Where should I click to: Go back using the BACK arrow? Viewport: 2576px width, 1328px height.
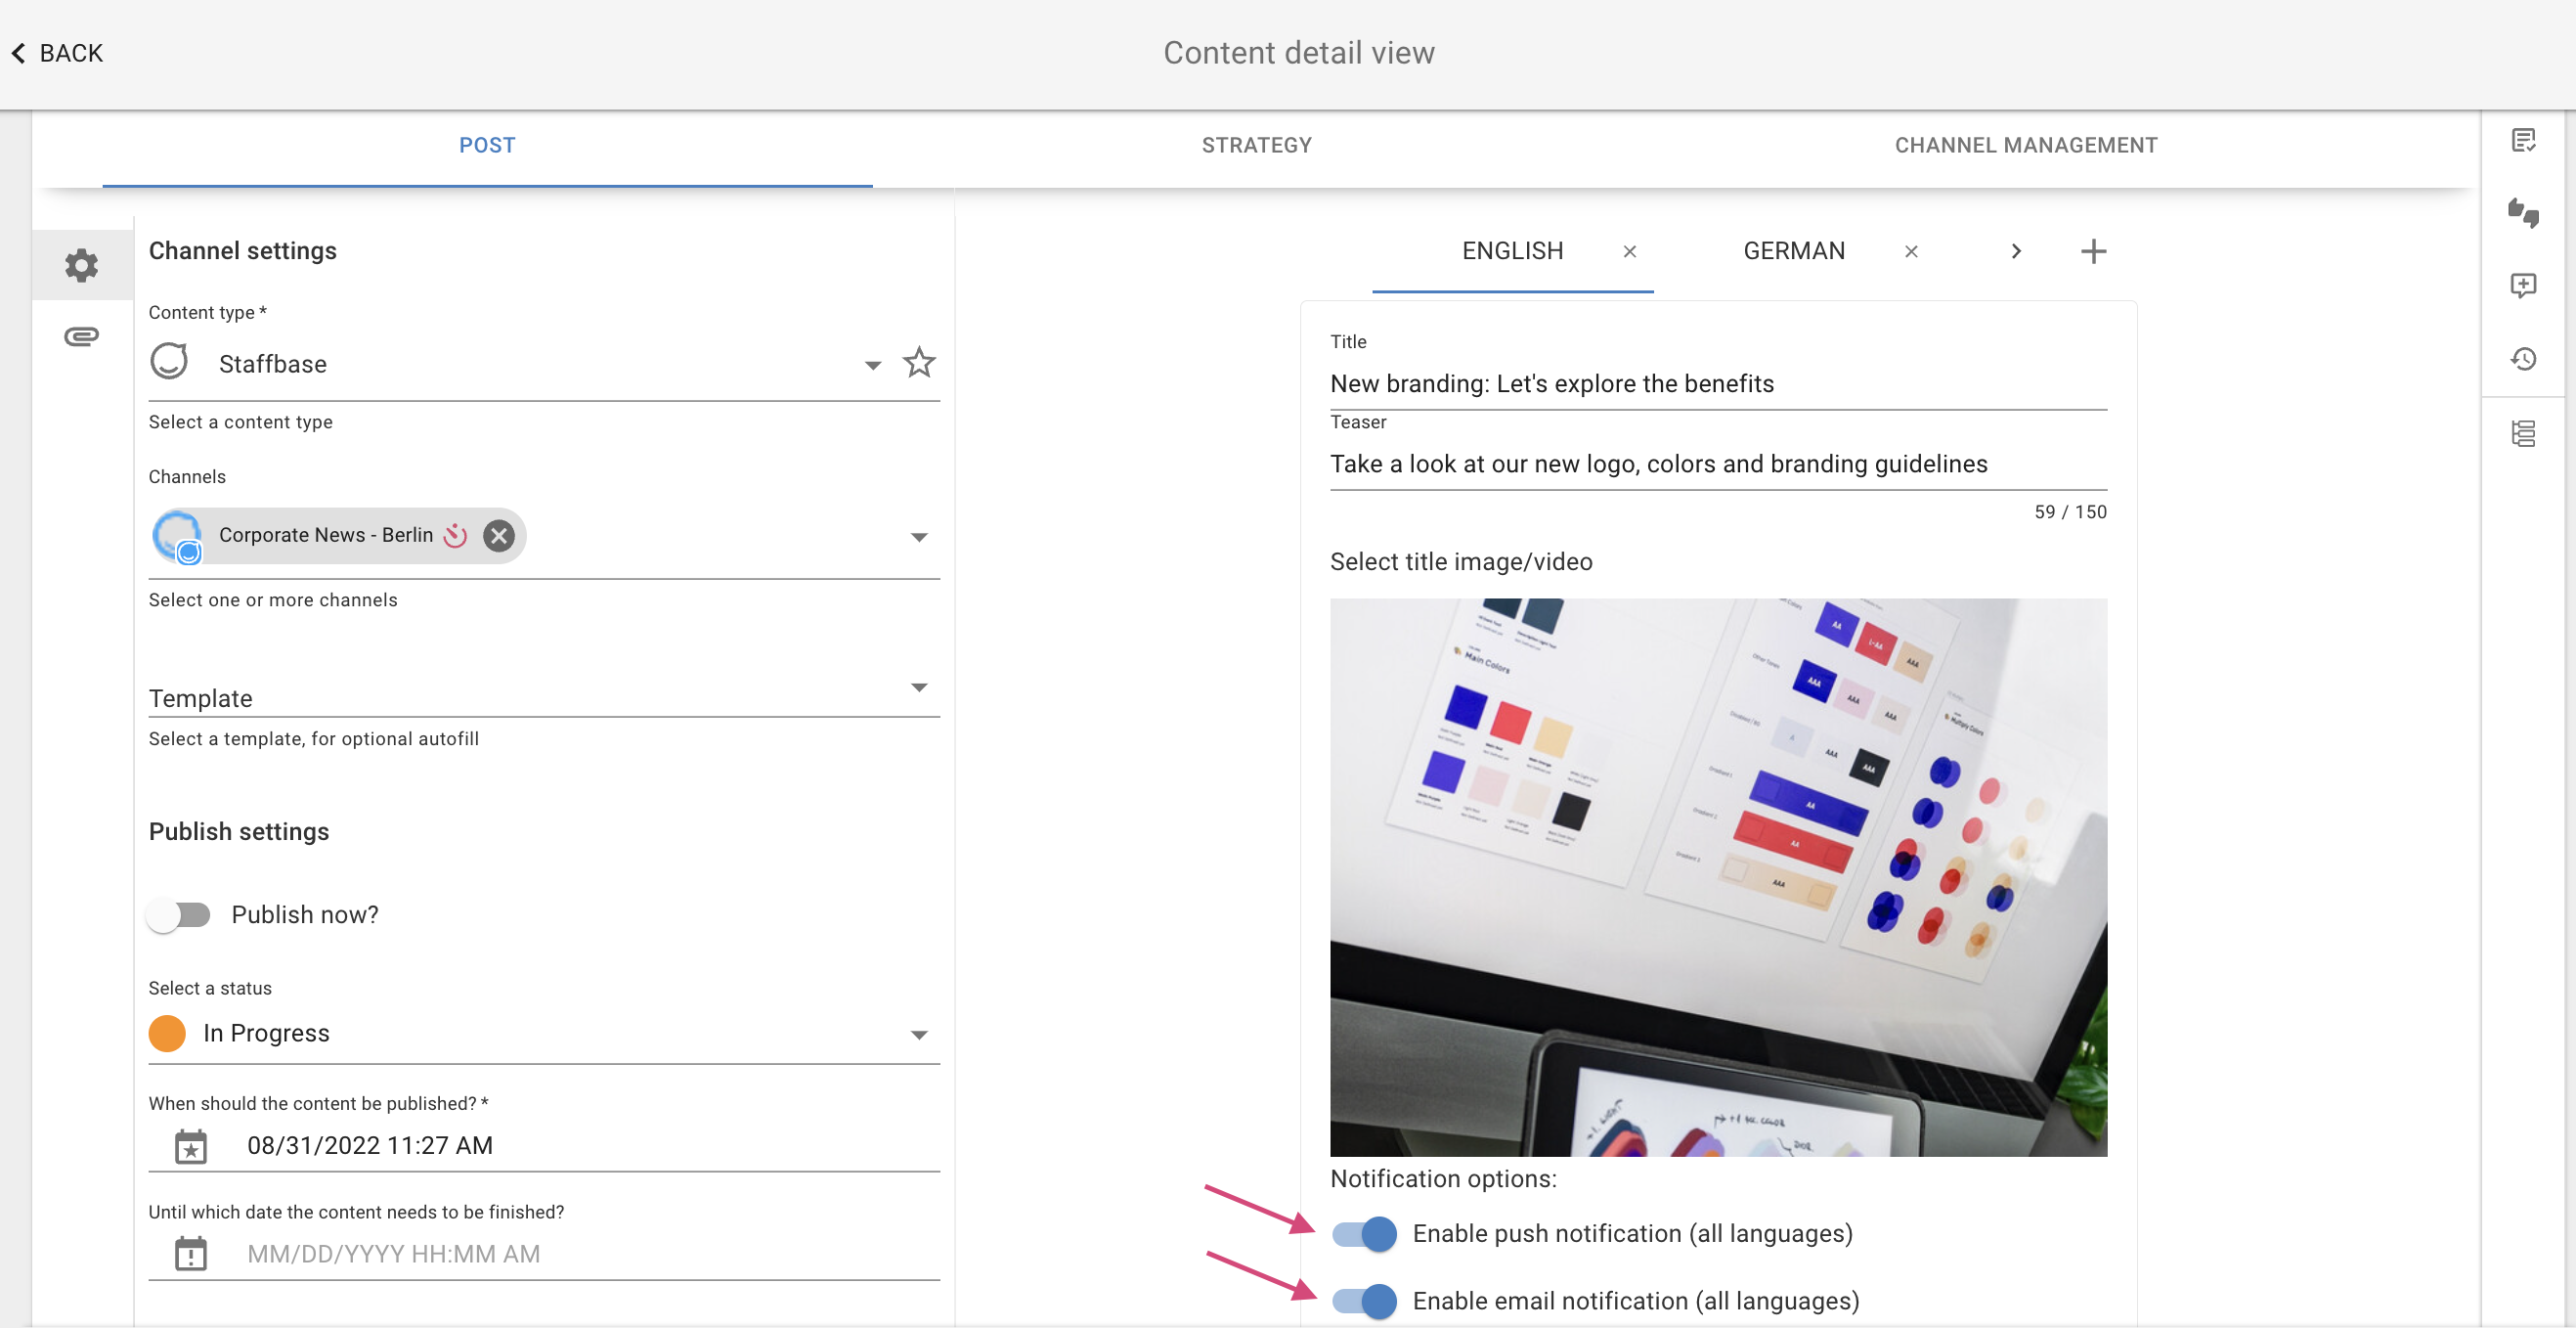point(57,53)
